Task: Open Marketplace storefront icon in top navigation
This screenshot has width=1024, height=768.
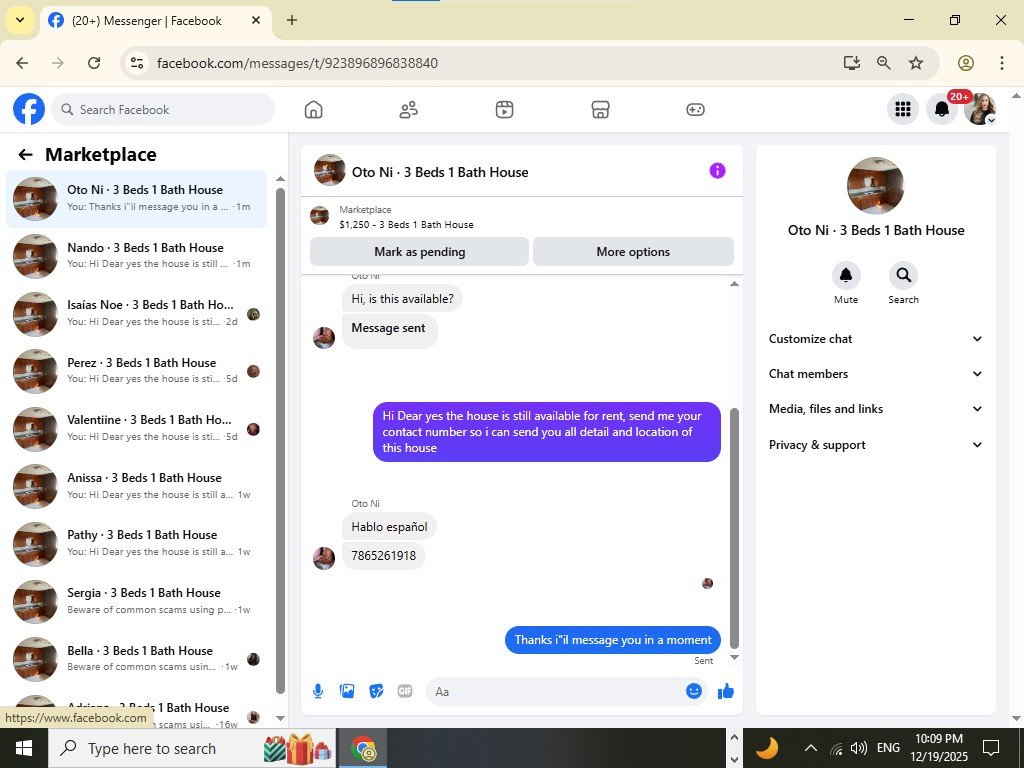Action: pos(600,110)
